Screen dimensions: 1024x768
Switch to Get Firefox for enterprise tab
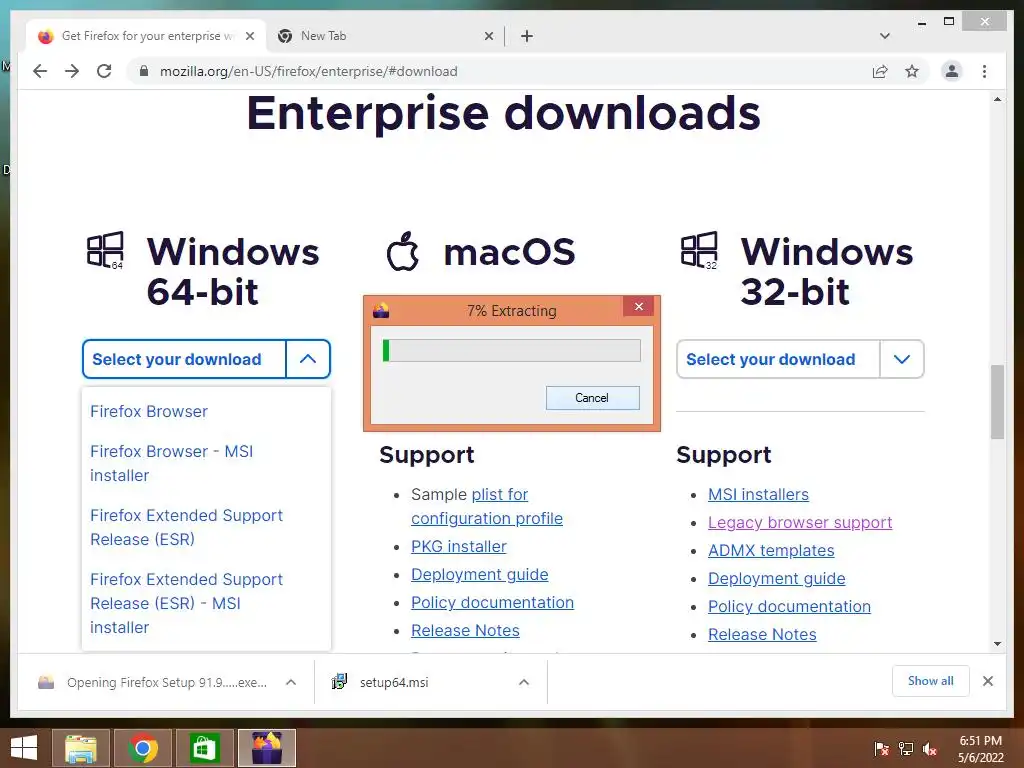146,36
